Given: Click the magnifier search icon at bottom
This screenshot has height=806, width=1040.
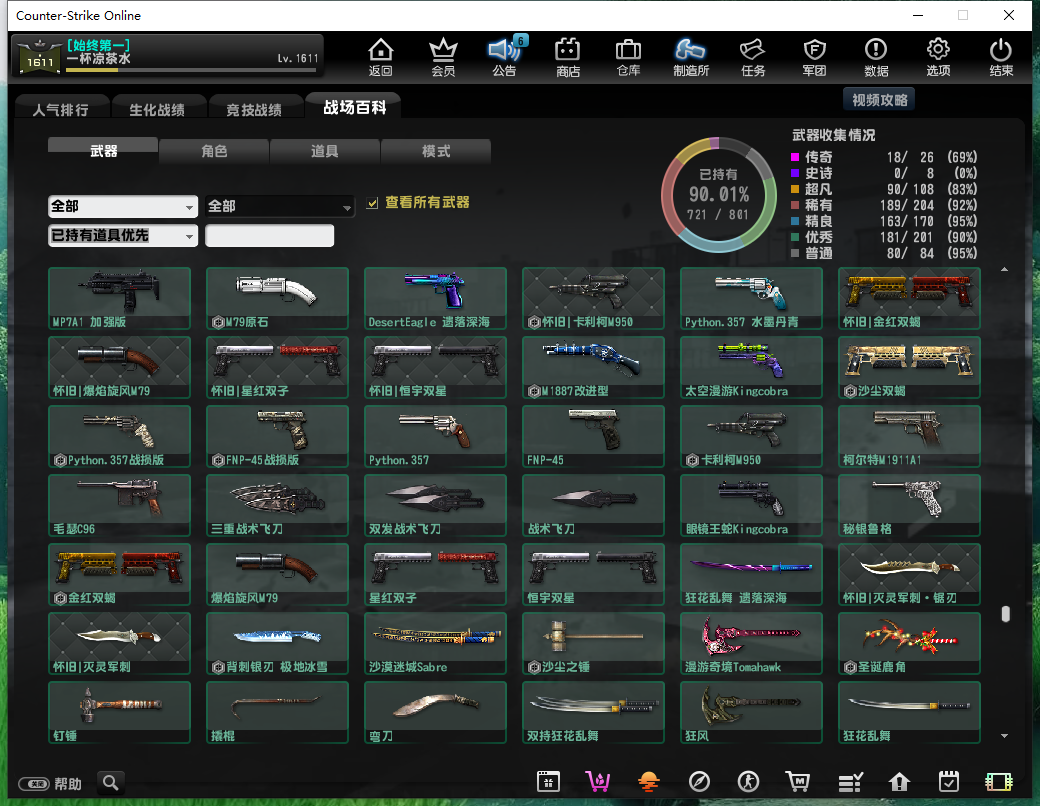Looking at the screenshot, I should [x=110, y=783].
